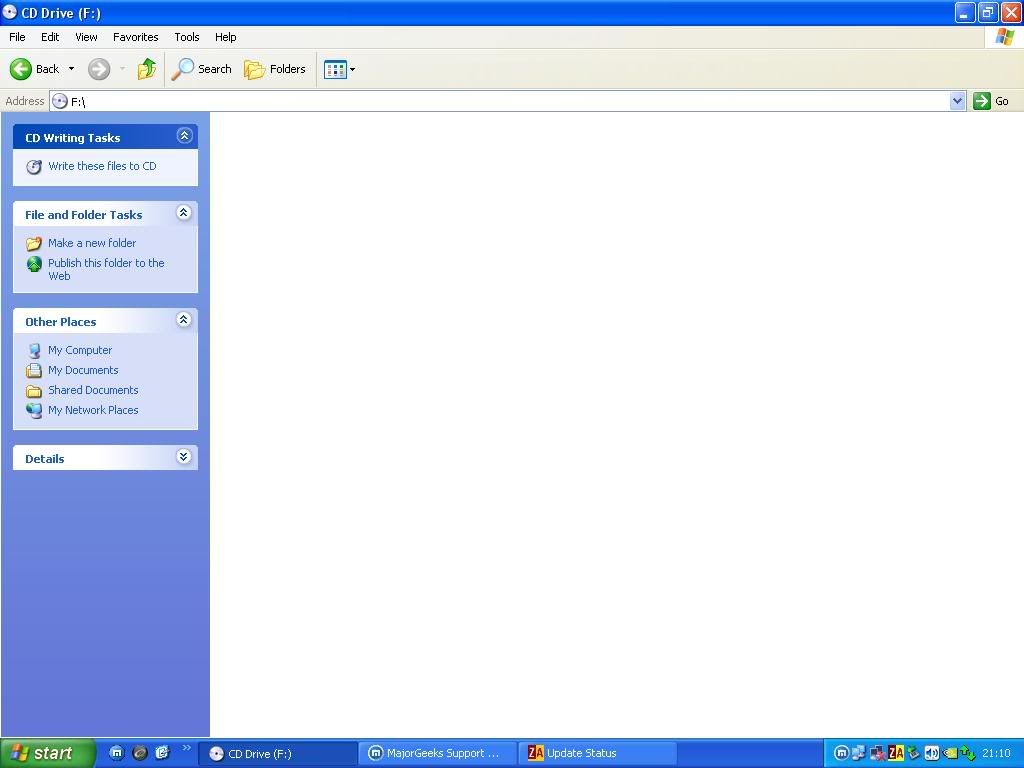Click the My Computer icon in sidebar
1024x768 pixels.
[x=34, y=351]
